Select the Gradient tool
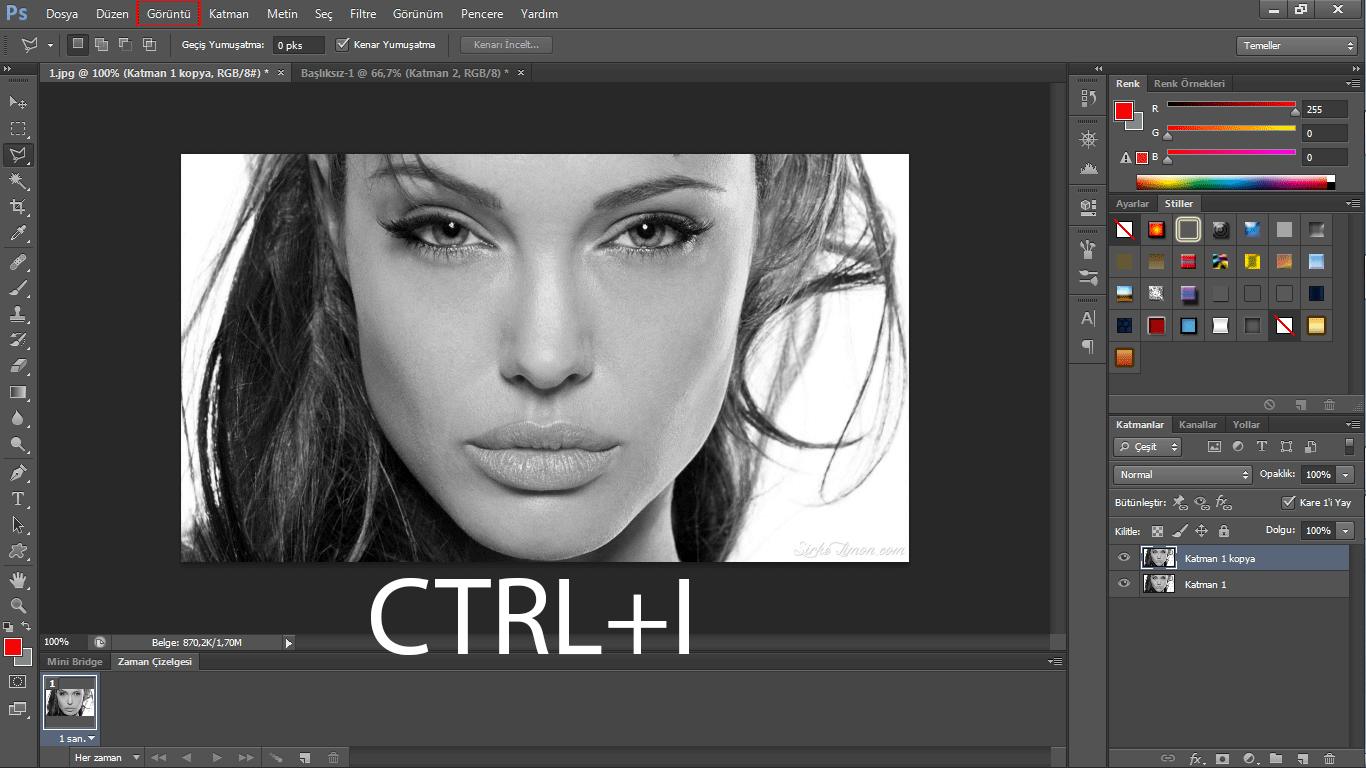The width and height of the screenshot is (1366, 768). coord(18,392)
